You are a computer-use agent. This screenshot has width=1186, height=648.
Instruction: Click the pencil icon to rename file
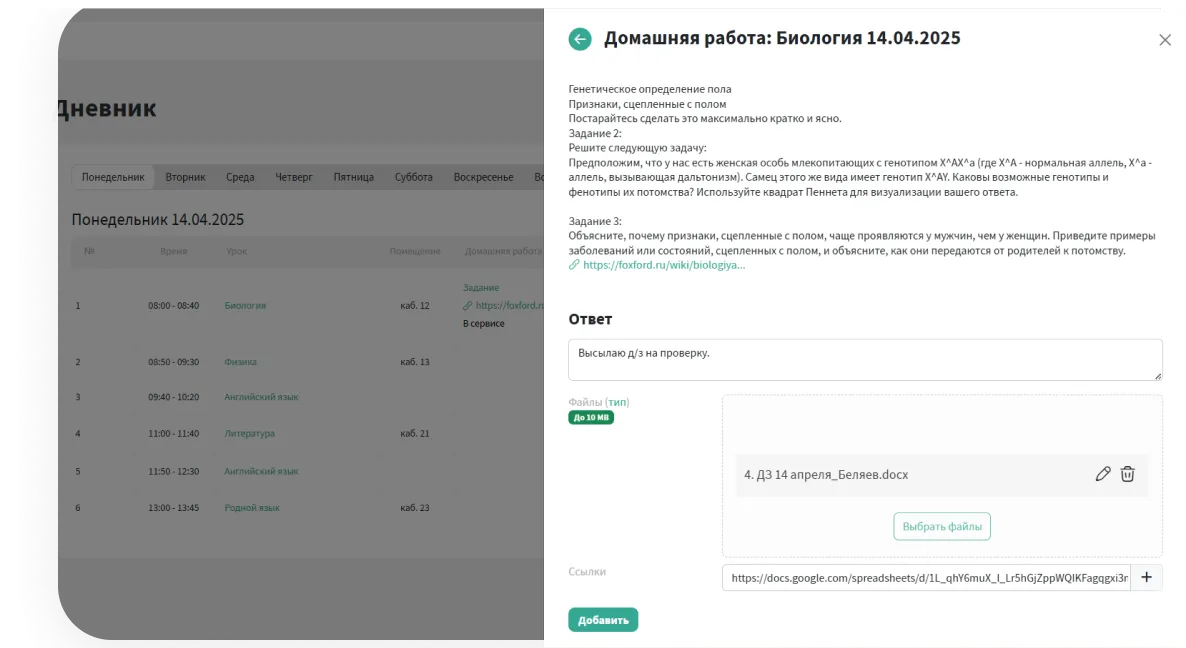(x=1103, y=475)
